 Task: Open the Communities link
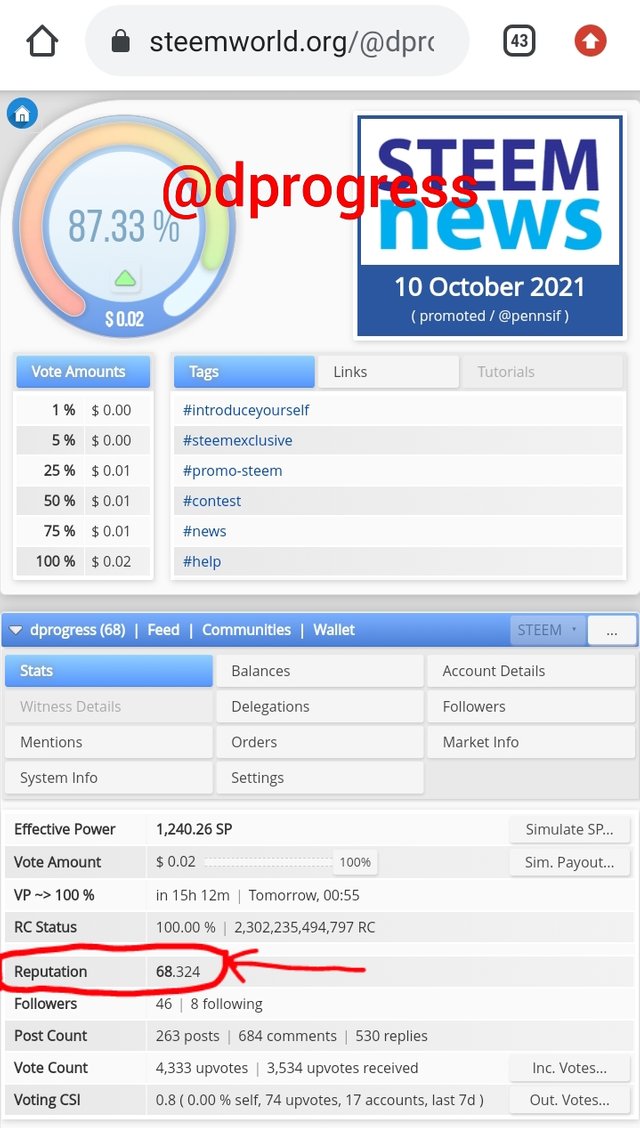click(247, 630)
